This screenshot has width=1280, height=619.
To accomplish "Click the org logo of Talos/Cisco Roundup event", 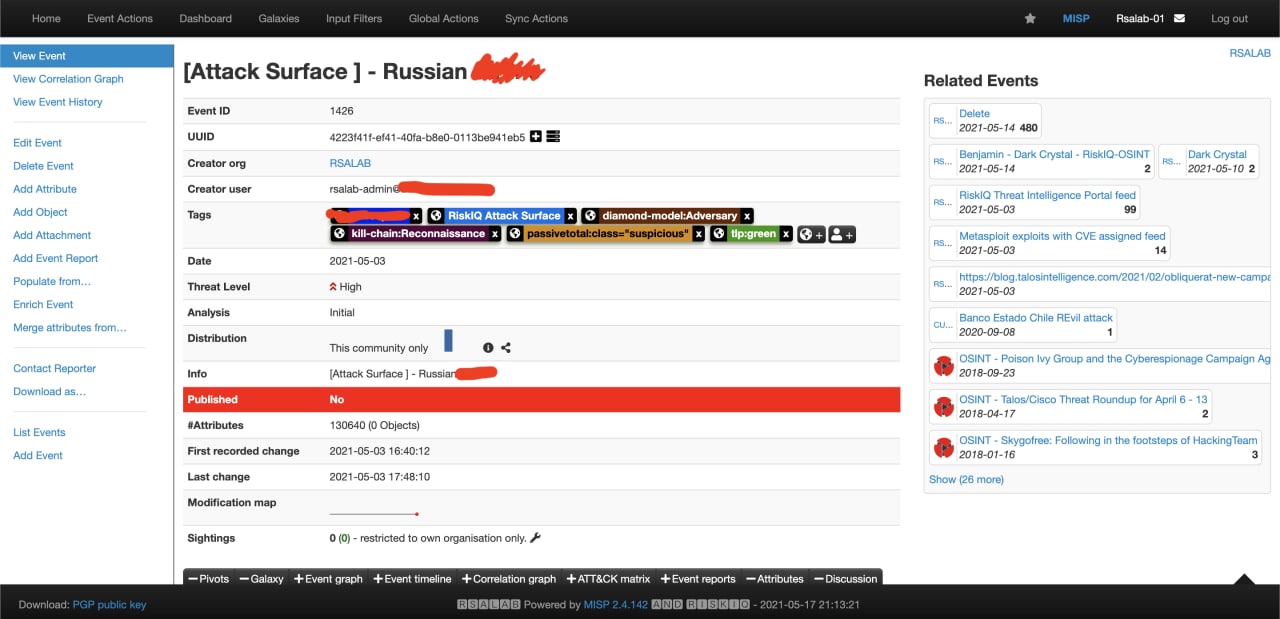I will pos(943,407).
